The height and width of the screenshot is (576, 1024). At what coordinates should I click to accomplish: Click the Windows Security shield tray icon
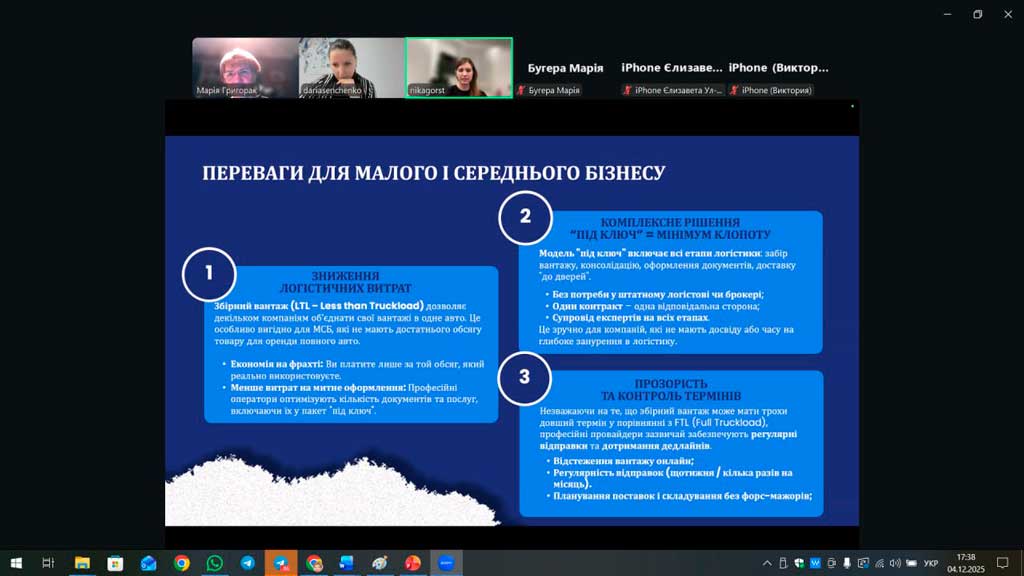click(x=799, y=563)
